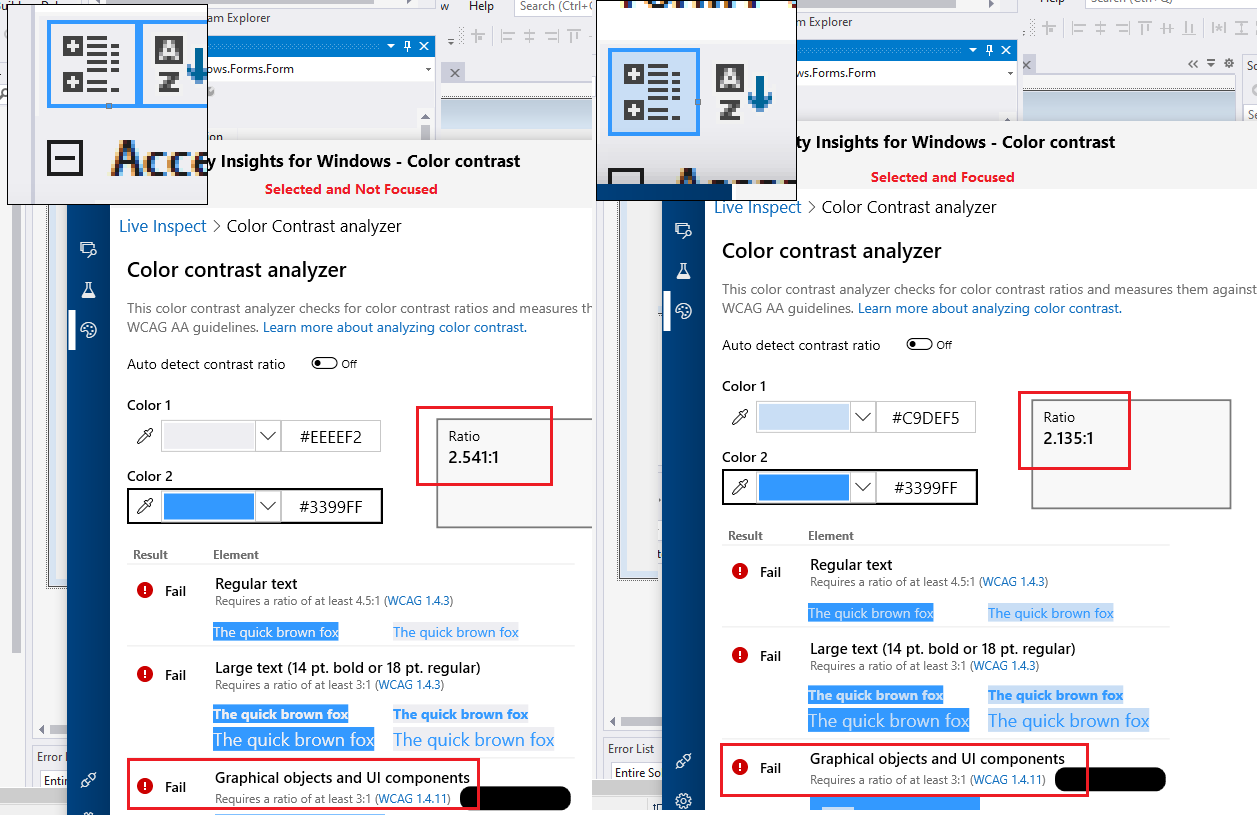
Task: Open the settings gear in the right sidebar
Action: click(683, 801)
